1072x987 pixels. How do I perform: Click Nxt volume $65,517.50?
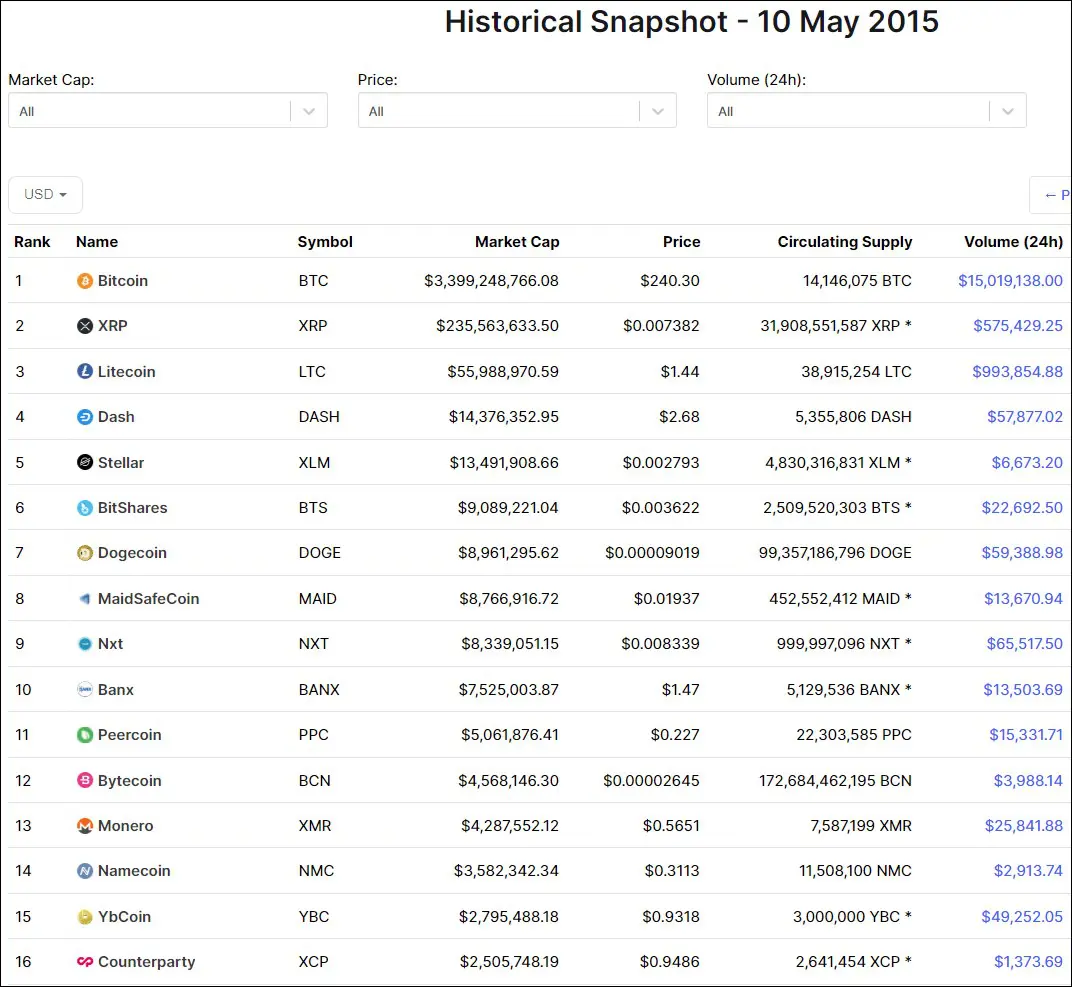coord(1024,644)
